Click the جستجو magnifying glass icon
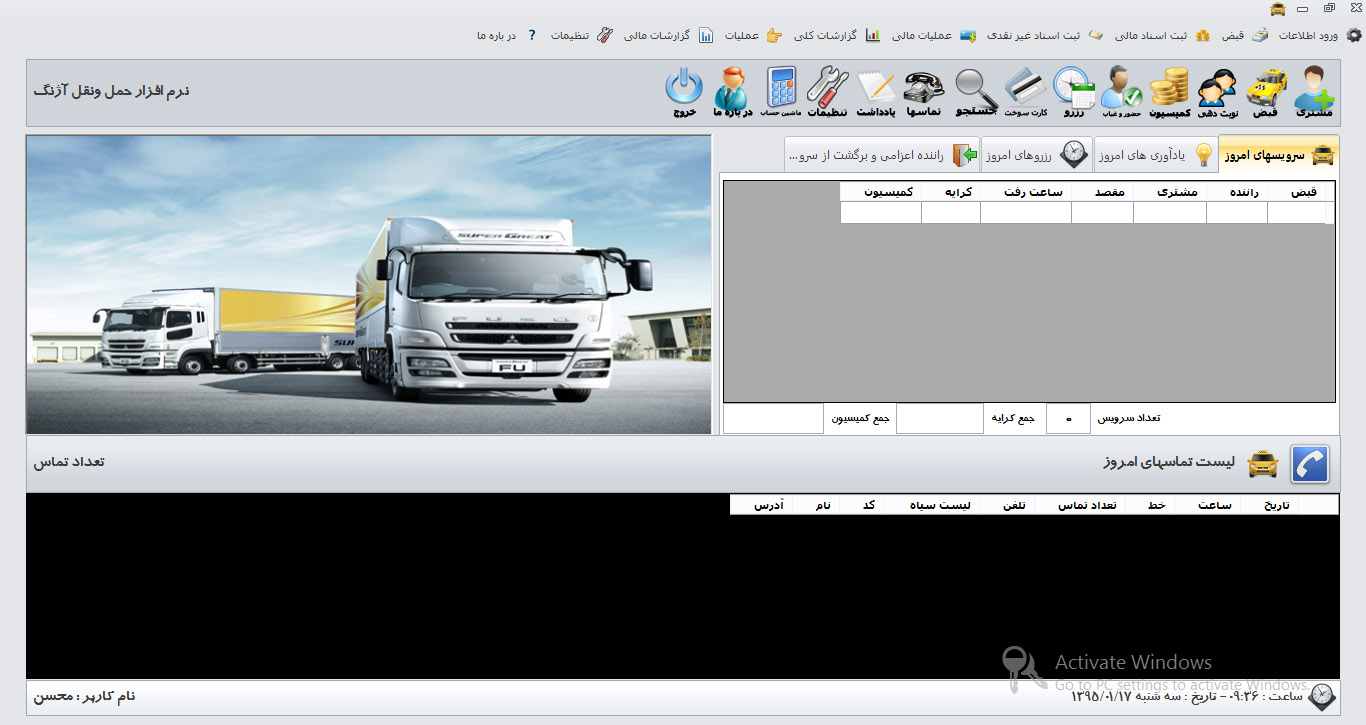The width and height of the screenshot is (1366, 725). tap(977, 92)
